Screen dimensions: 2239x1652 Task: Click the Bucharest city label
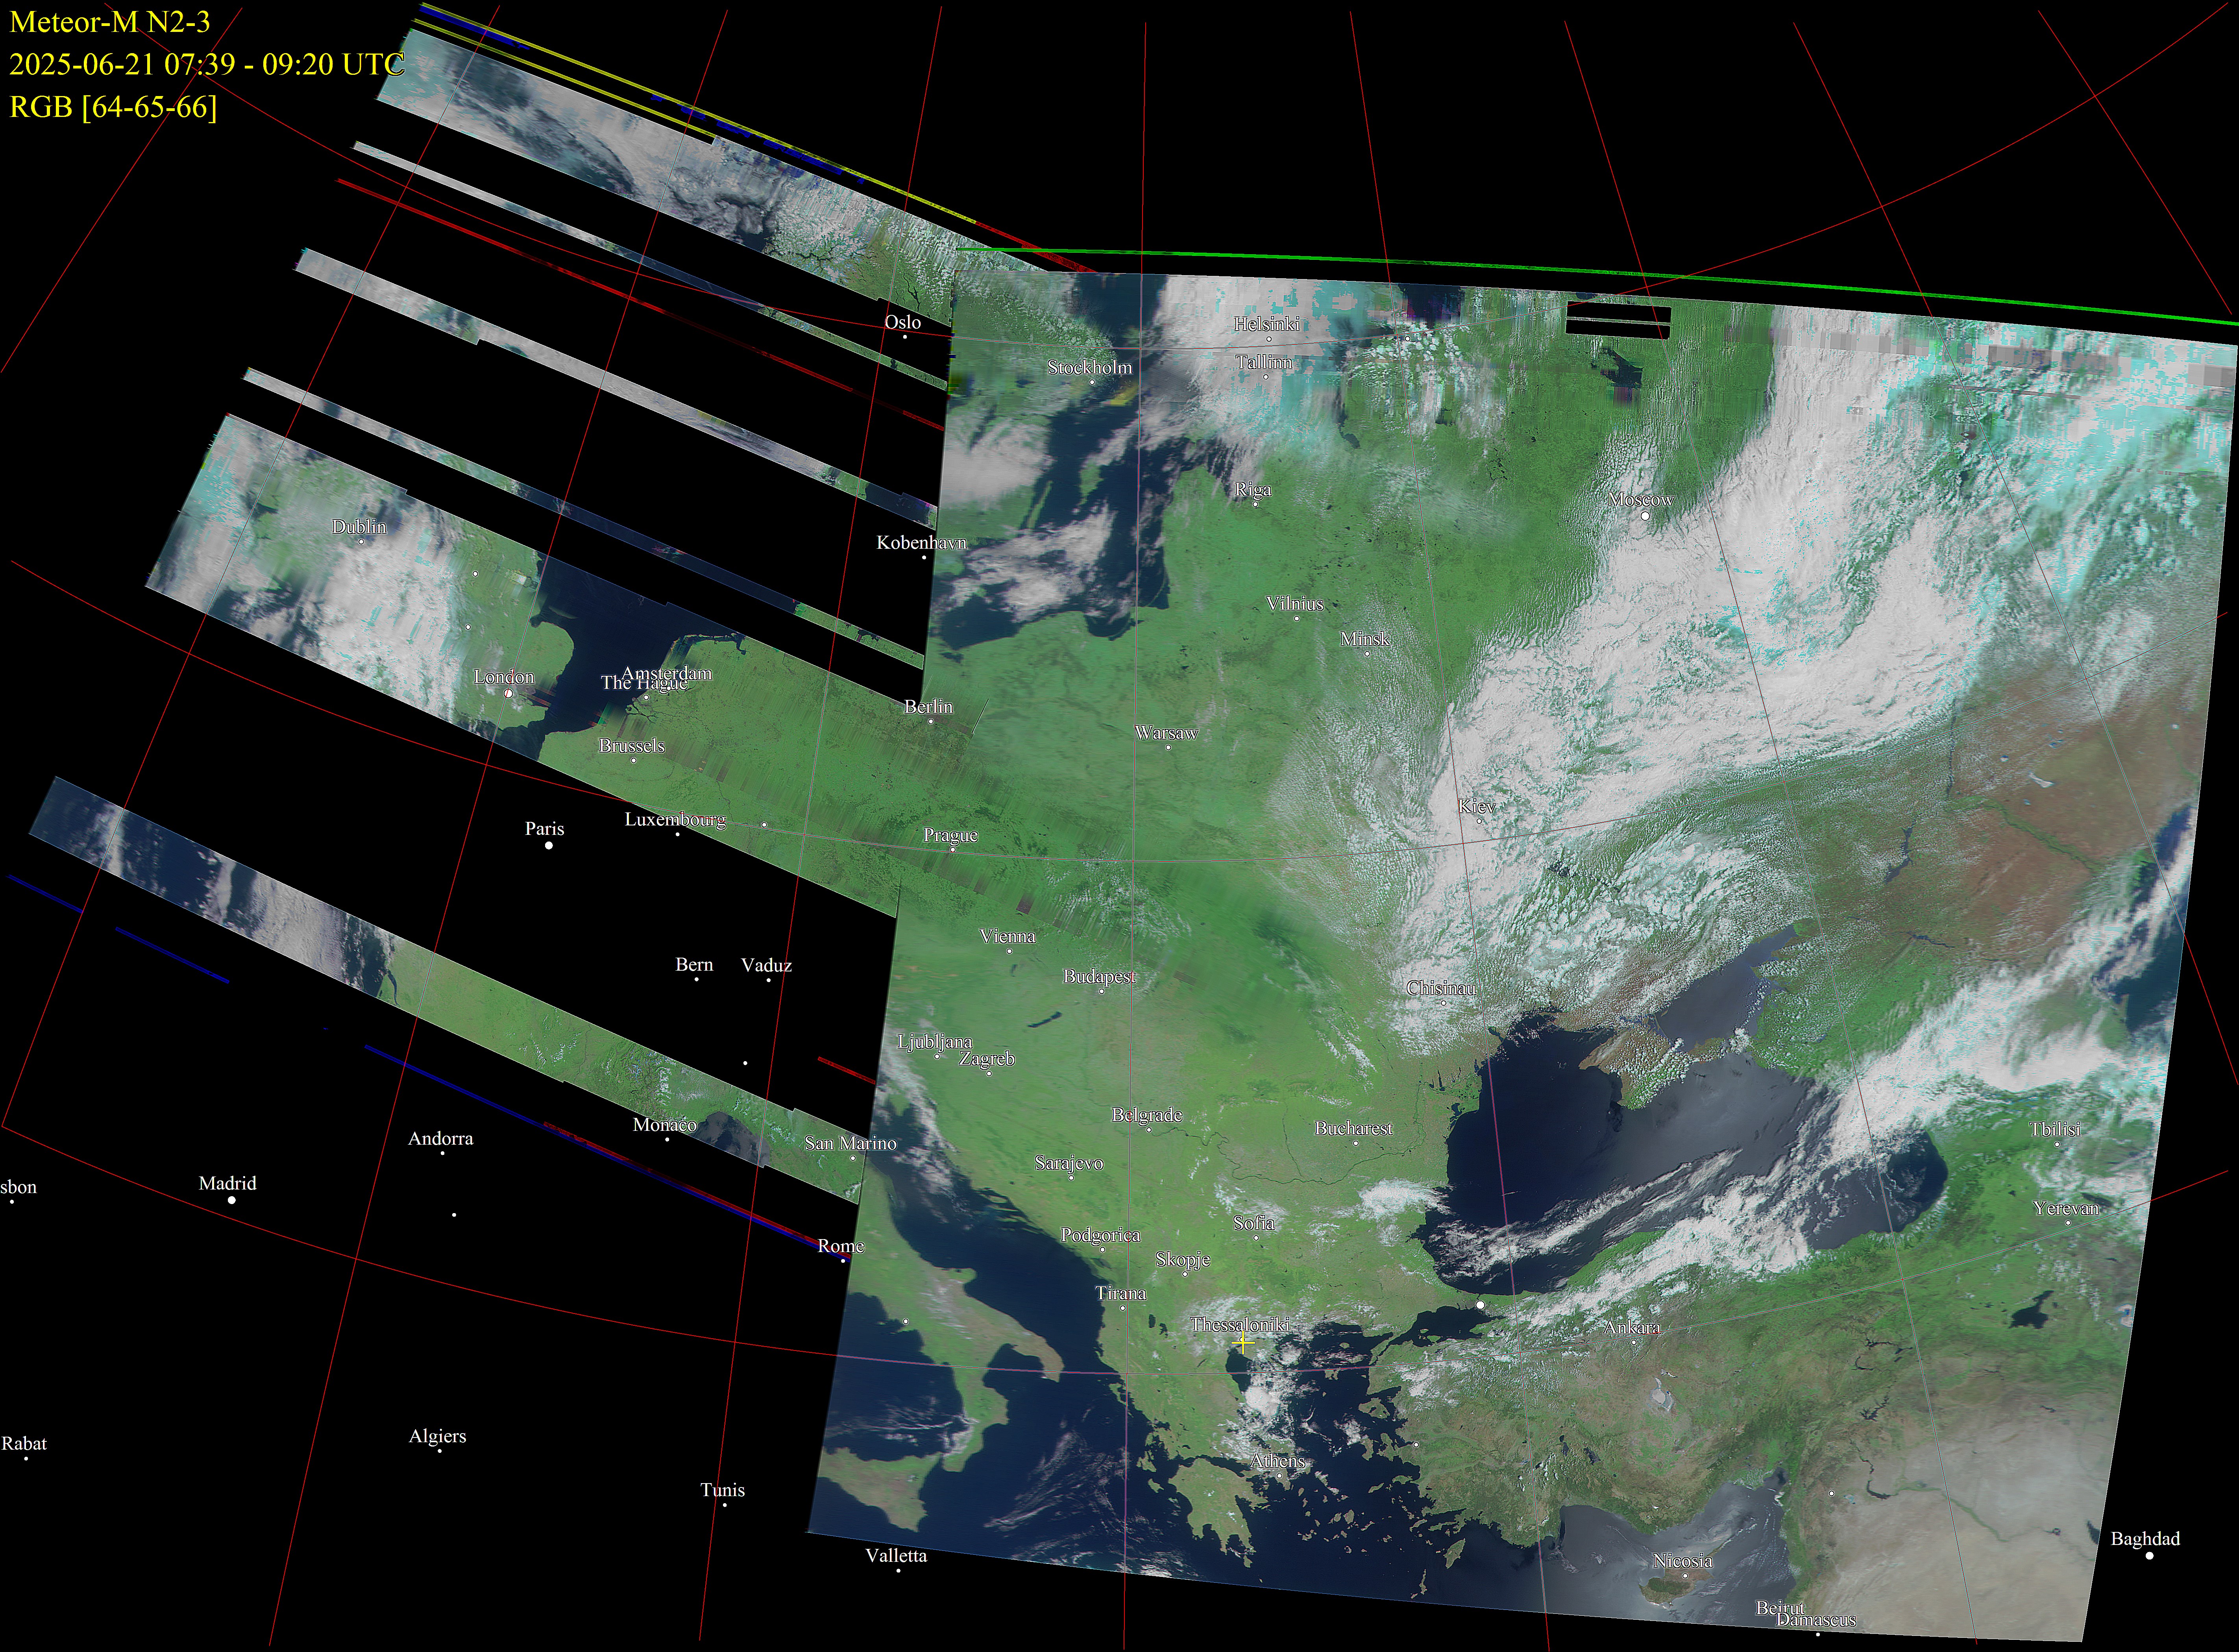pyautogui.click(x=1354, y=1129)
